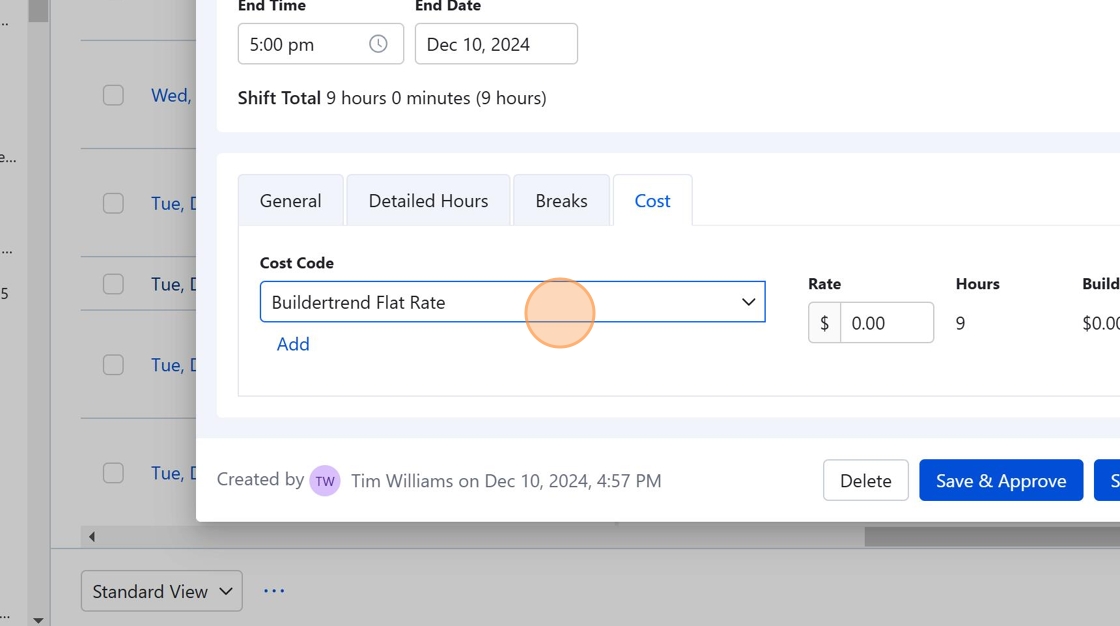
Task: Open the Detailed Hours tab
Action: pyautogui.click(x=428, y=201)
